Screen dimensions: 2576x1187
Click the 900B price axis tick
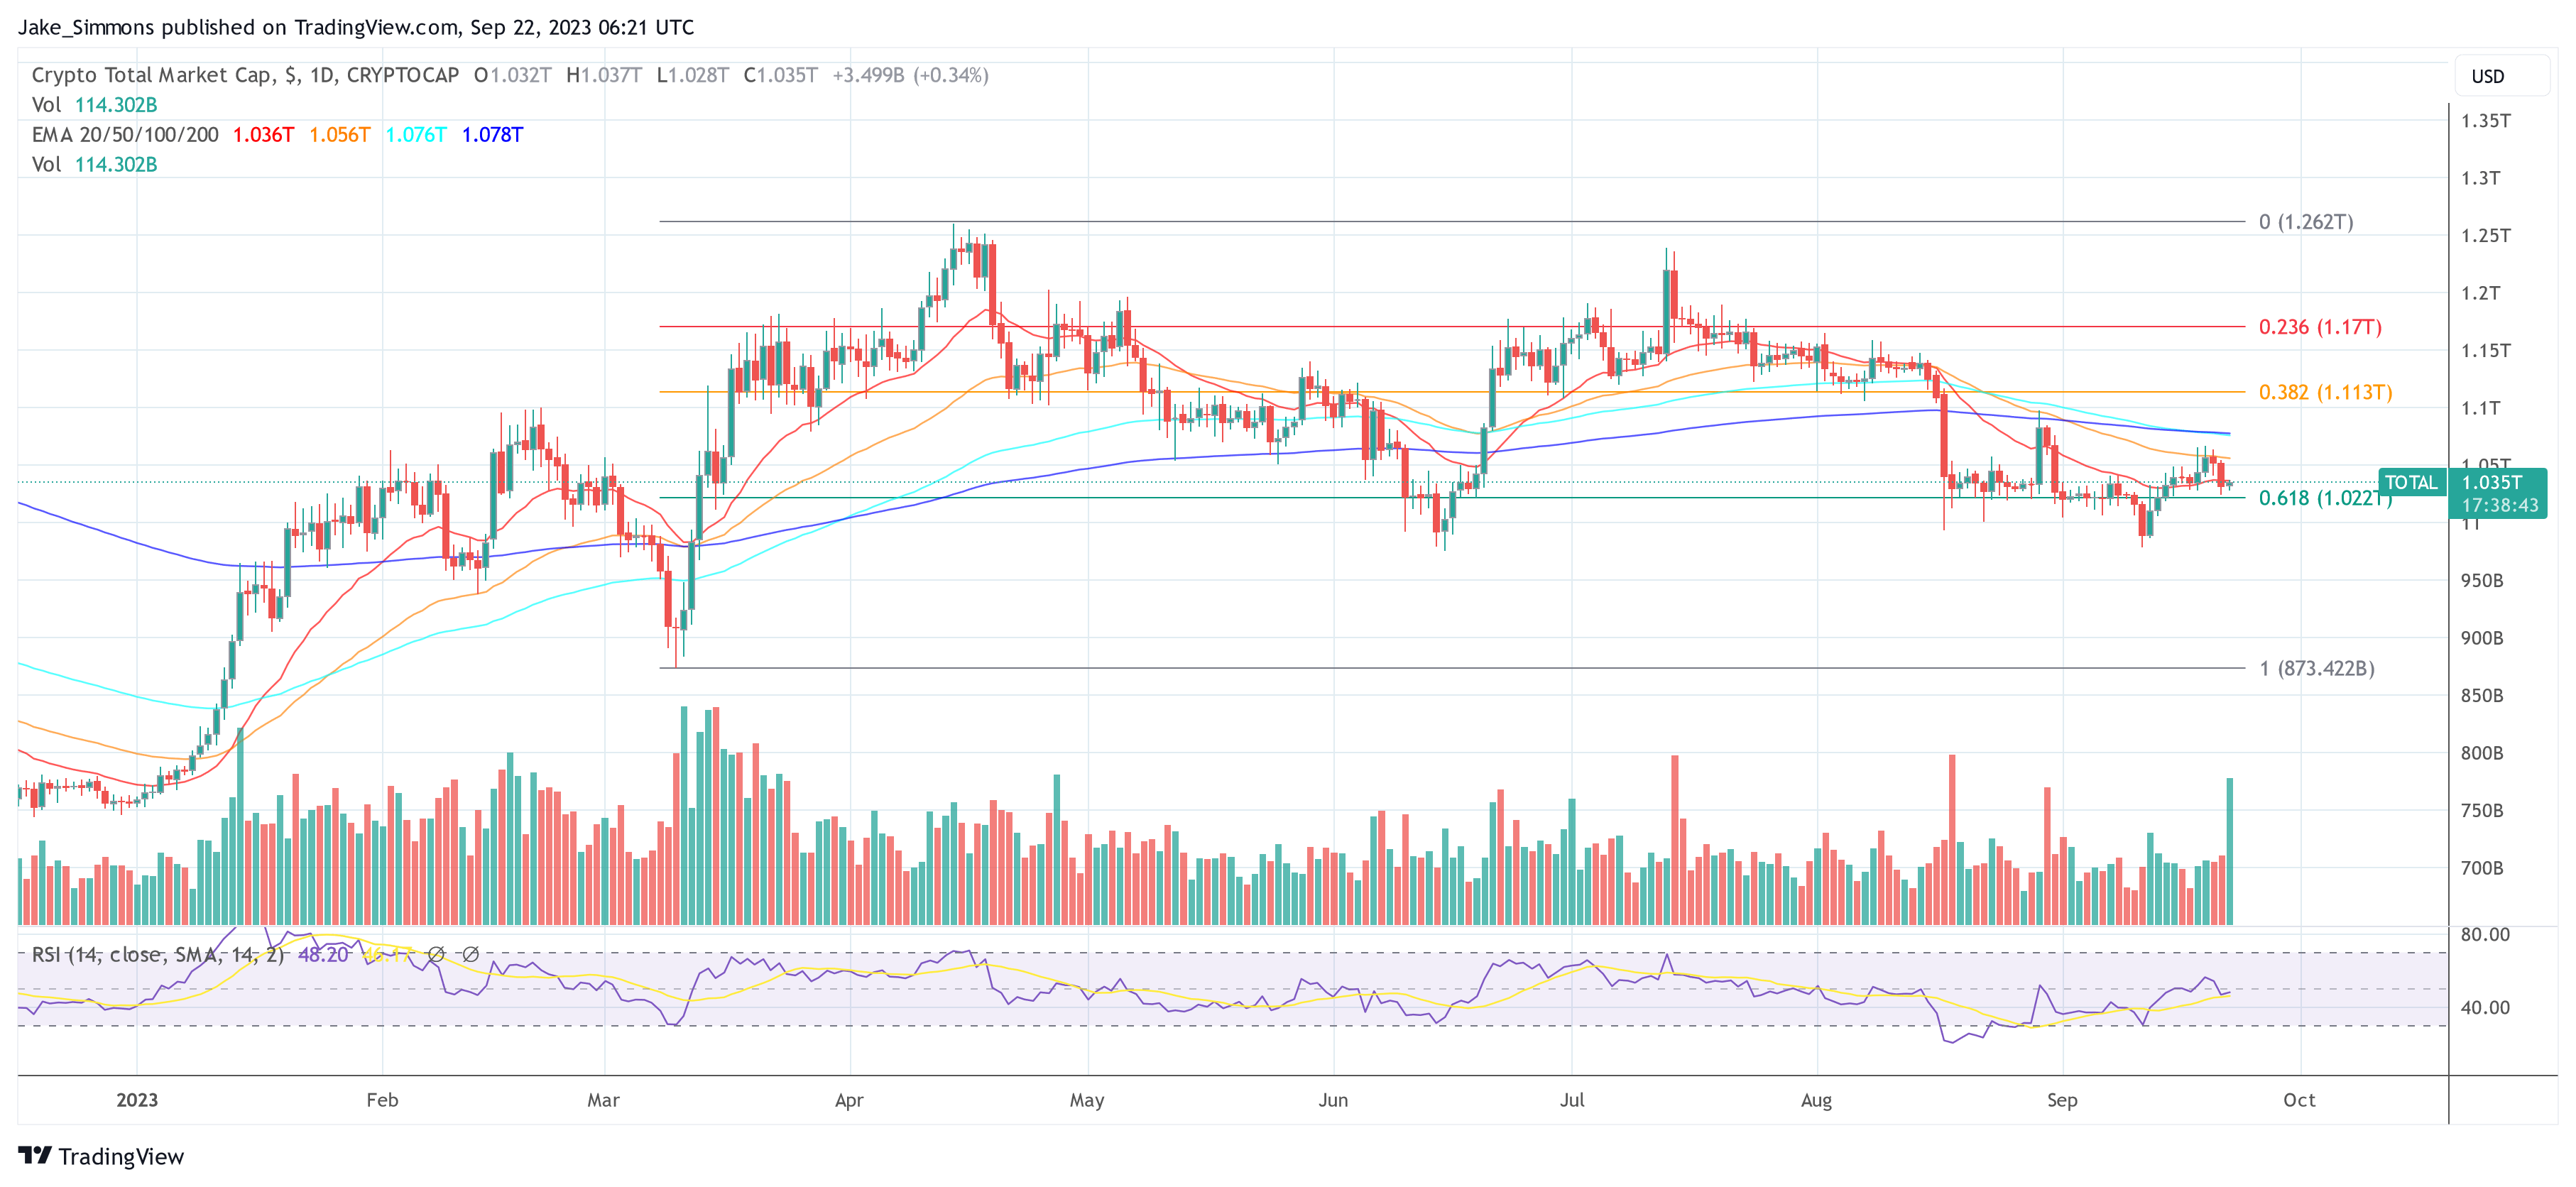2482,638
